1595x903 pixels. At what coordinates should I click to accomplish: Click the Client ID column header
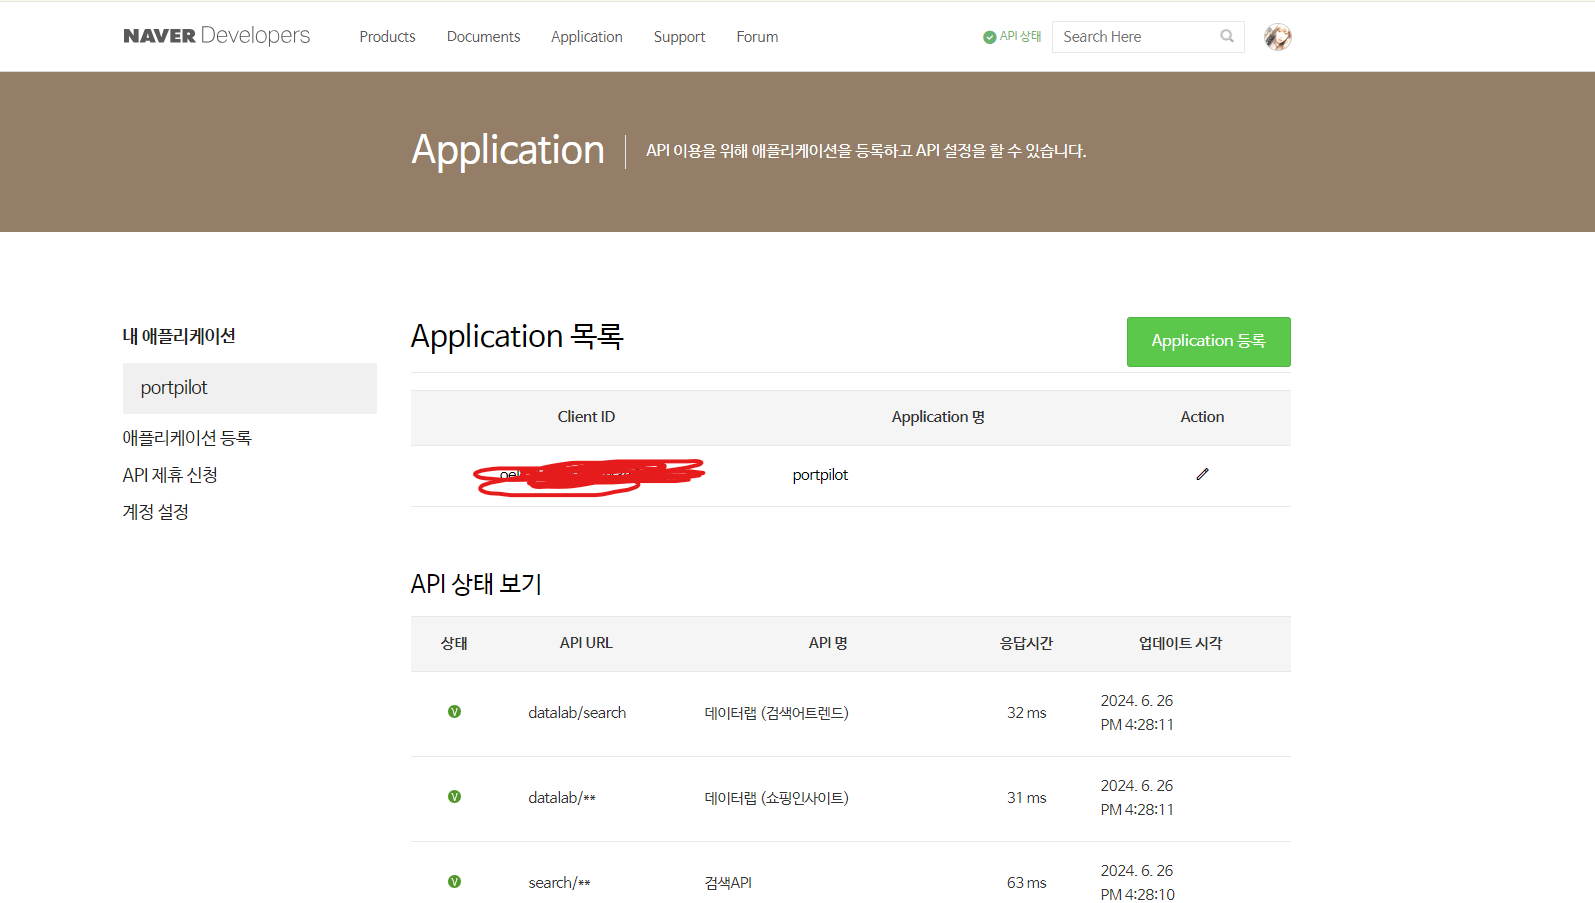(x=586, y=417)
